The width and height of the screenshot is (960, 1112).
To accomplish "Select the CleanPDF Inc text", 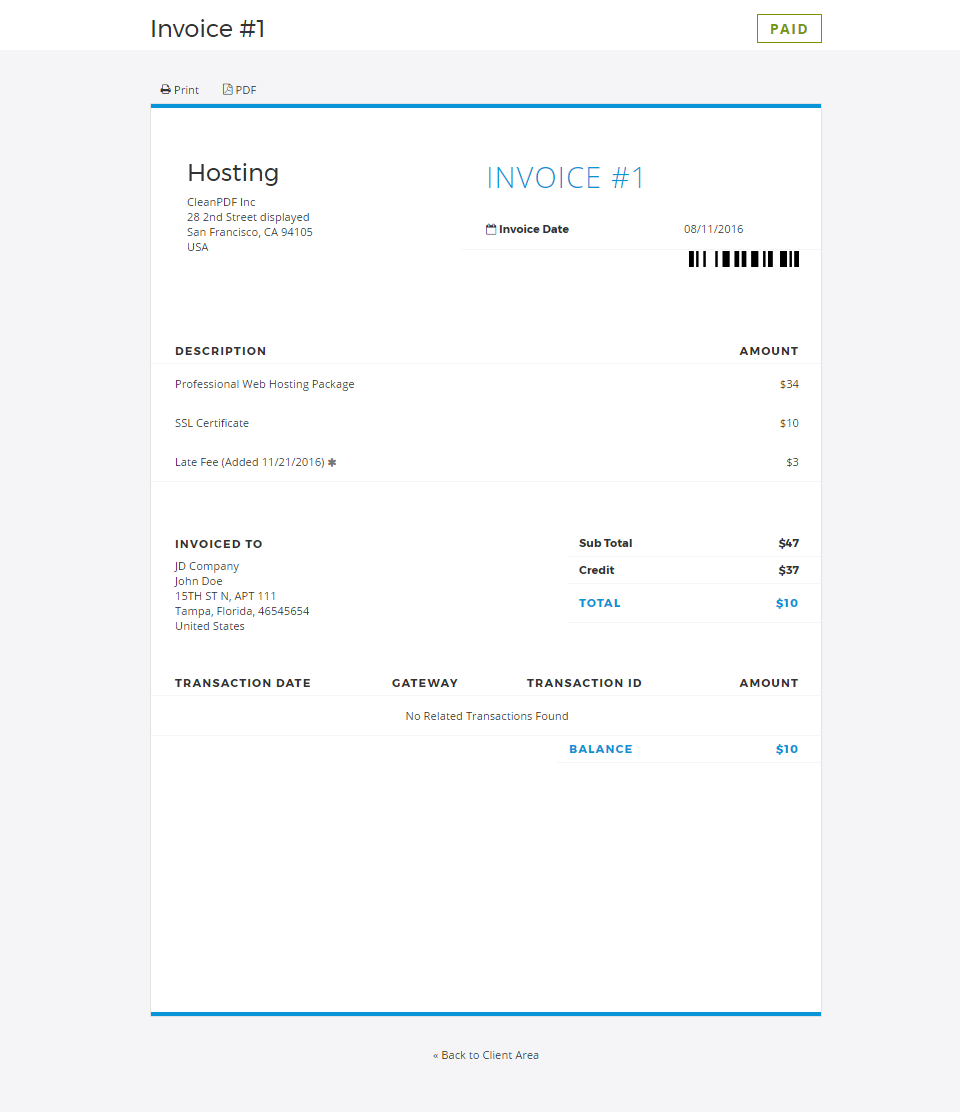I will 221,202.
